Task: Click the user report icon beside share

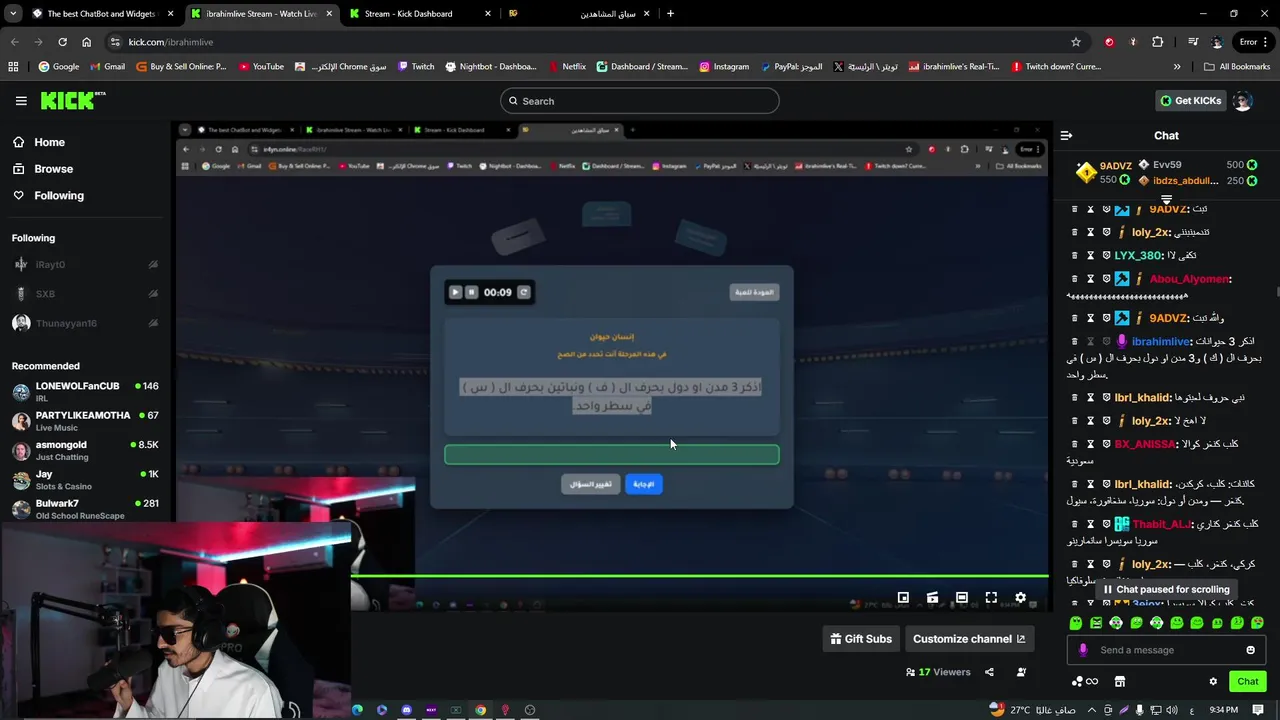Action: [x=1021, y=672]
